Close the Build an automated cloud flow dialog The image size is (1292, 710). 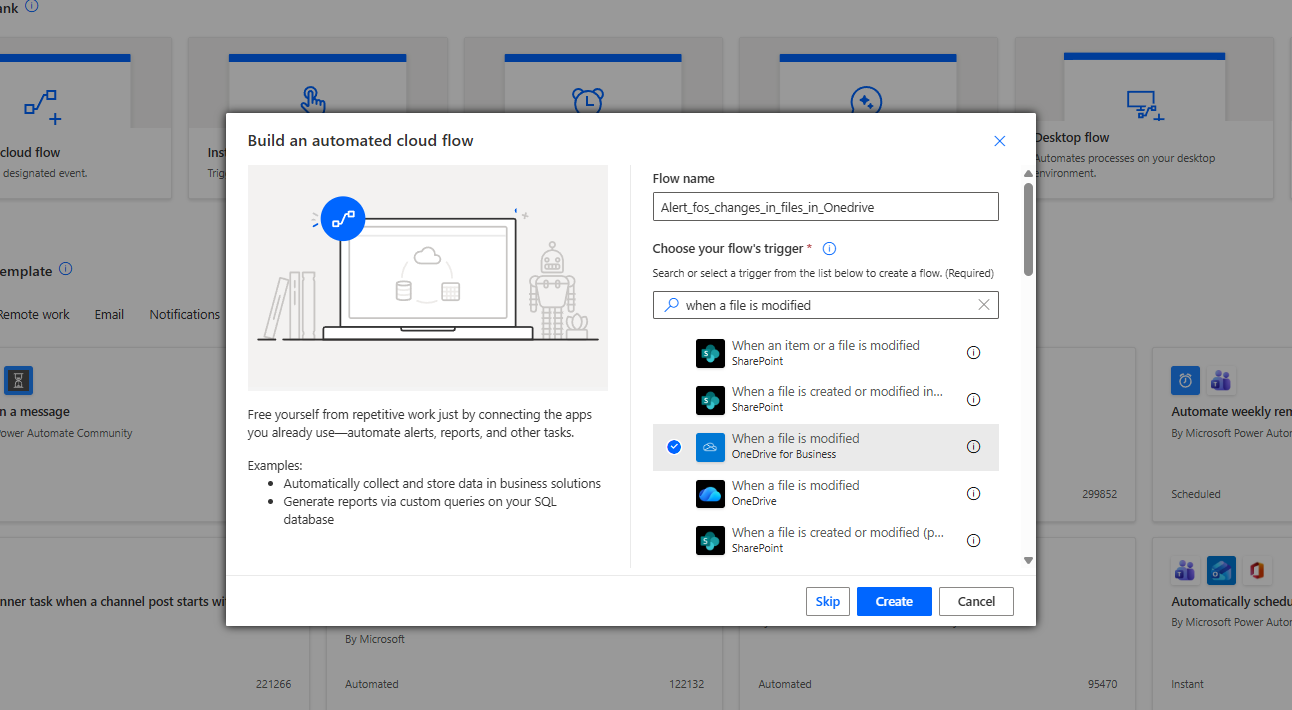[x=999, y=141]
